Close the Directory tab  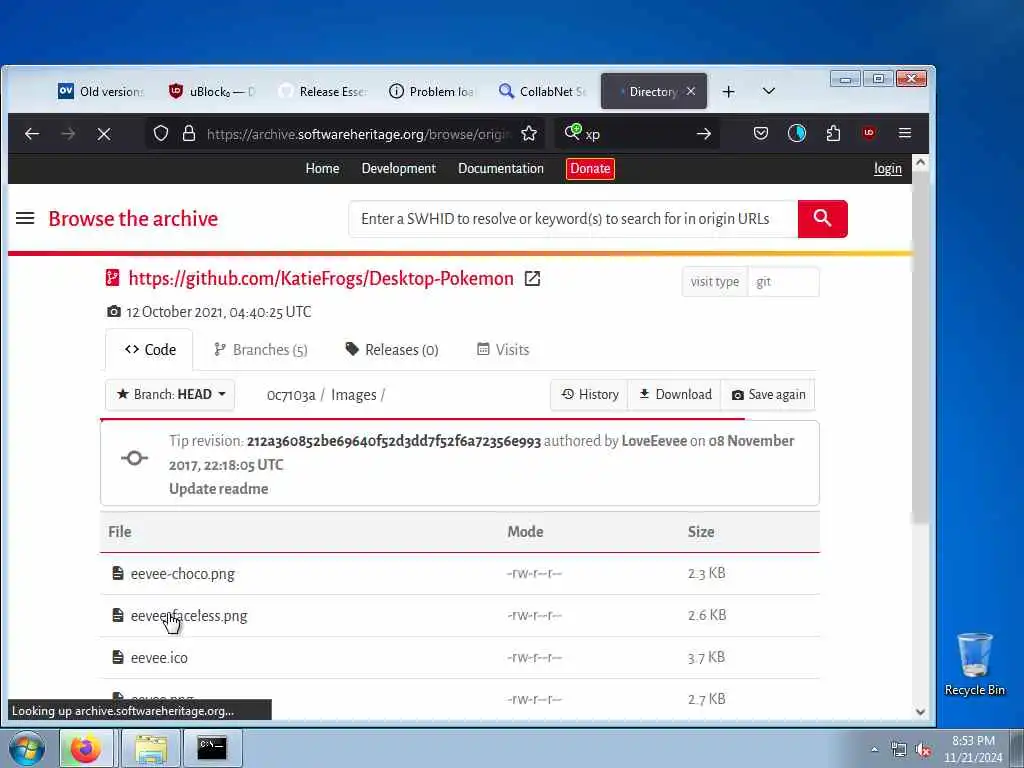coord(691,91)
